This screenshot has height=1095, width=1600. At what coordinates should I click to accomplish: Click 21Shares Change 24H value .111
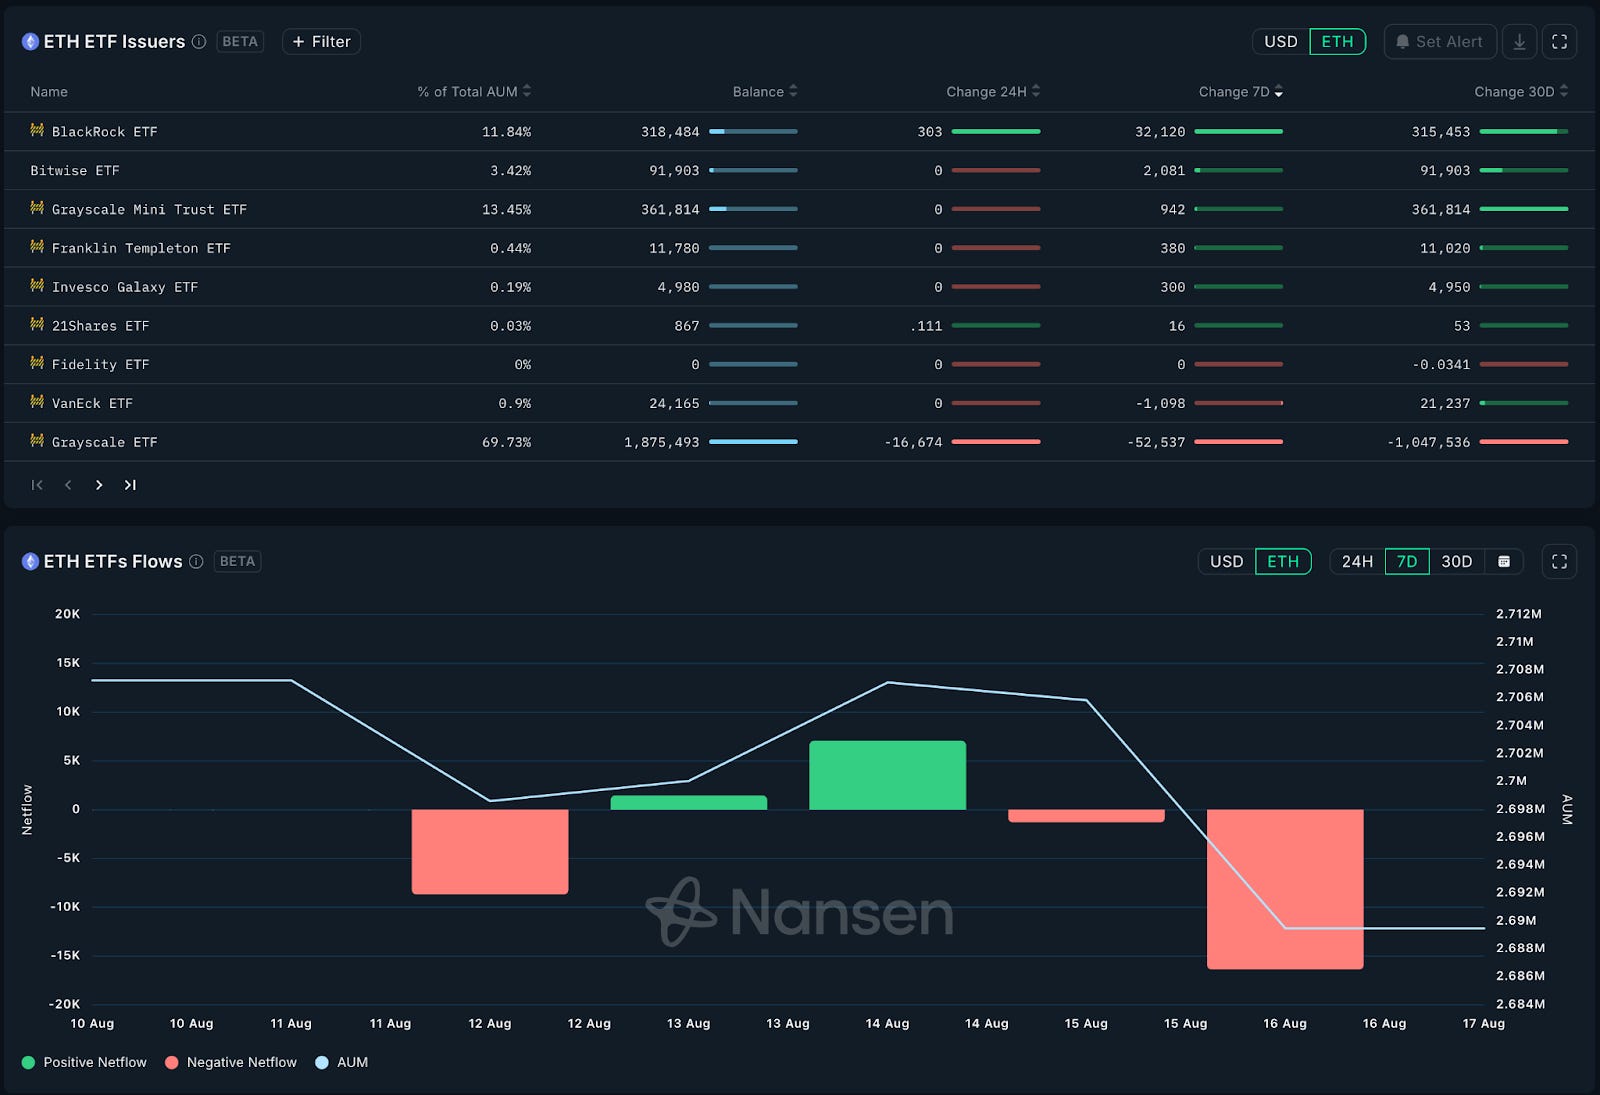pyautogui.click(x=926, y=326)
